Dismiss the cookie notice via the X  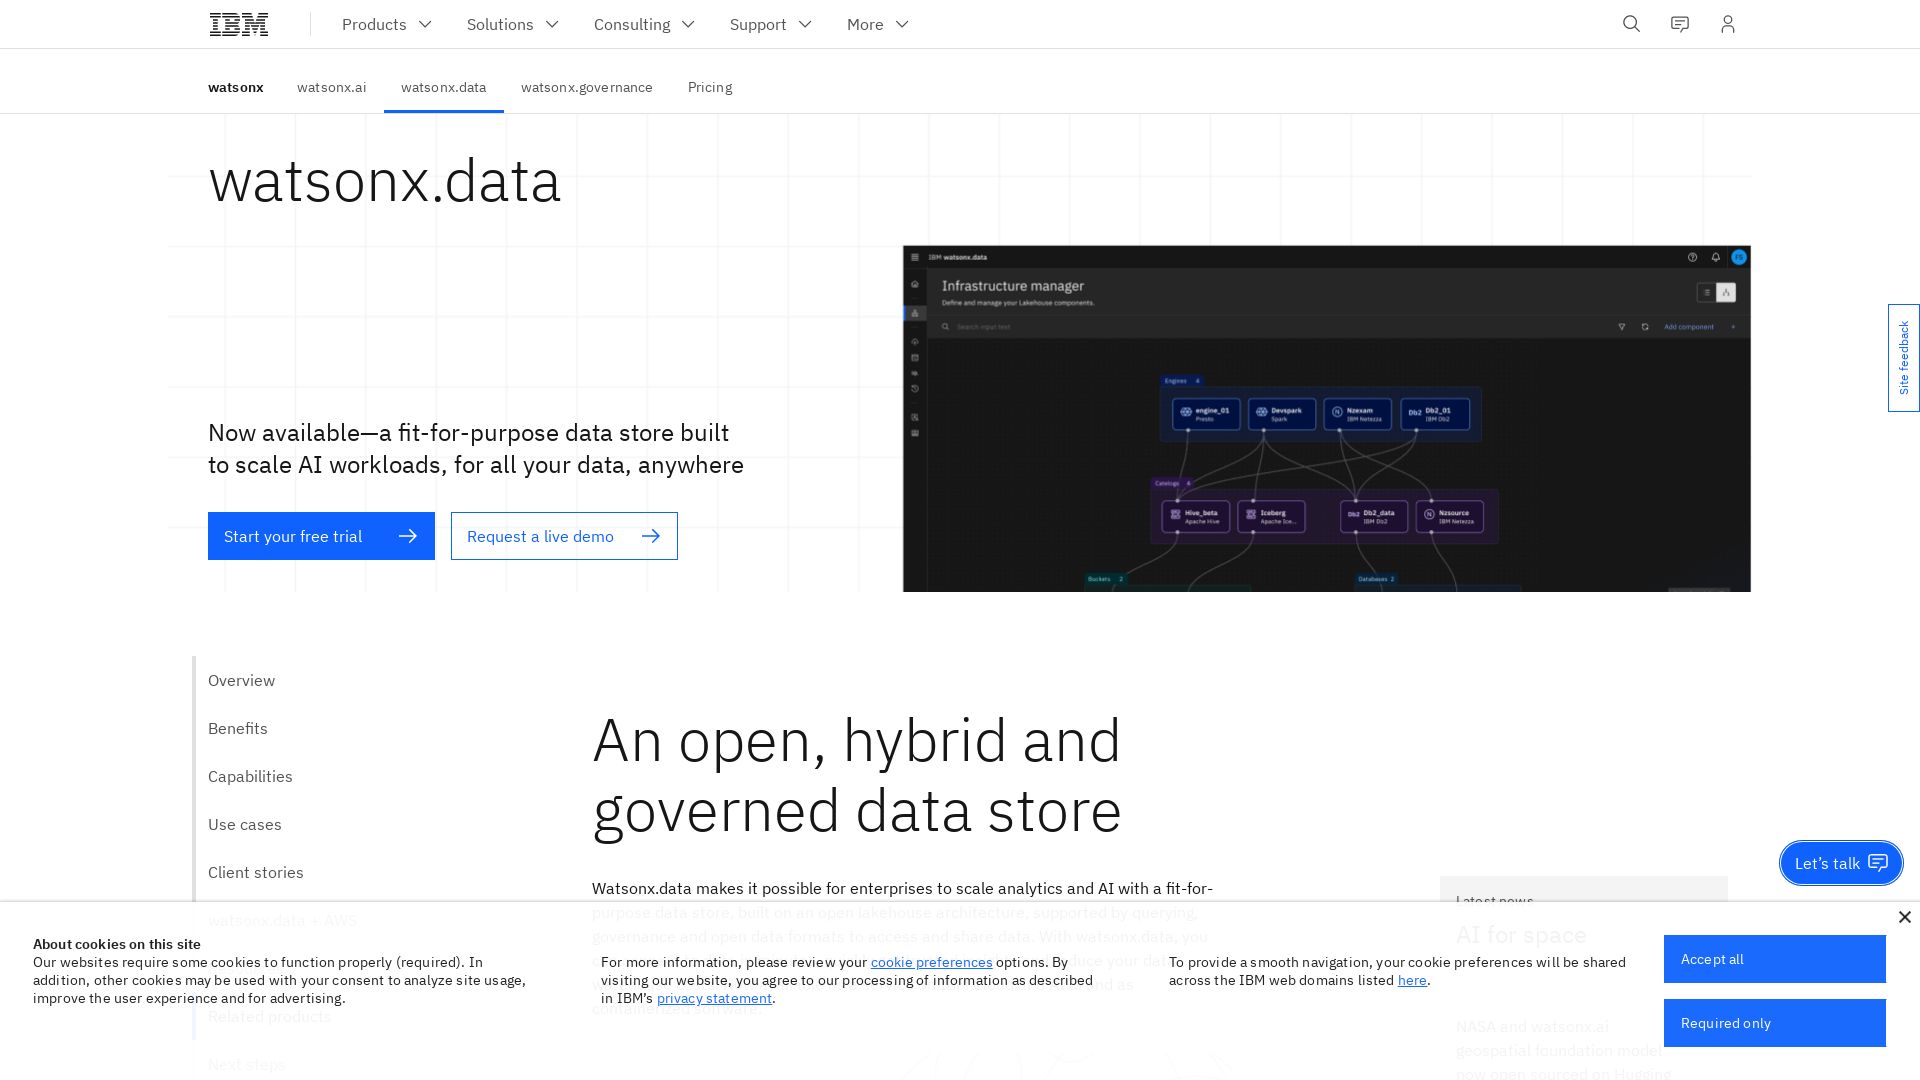coord(1905,917)
